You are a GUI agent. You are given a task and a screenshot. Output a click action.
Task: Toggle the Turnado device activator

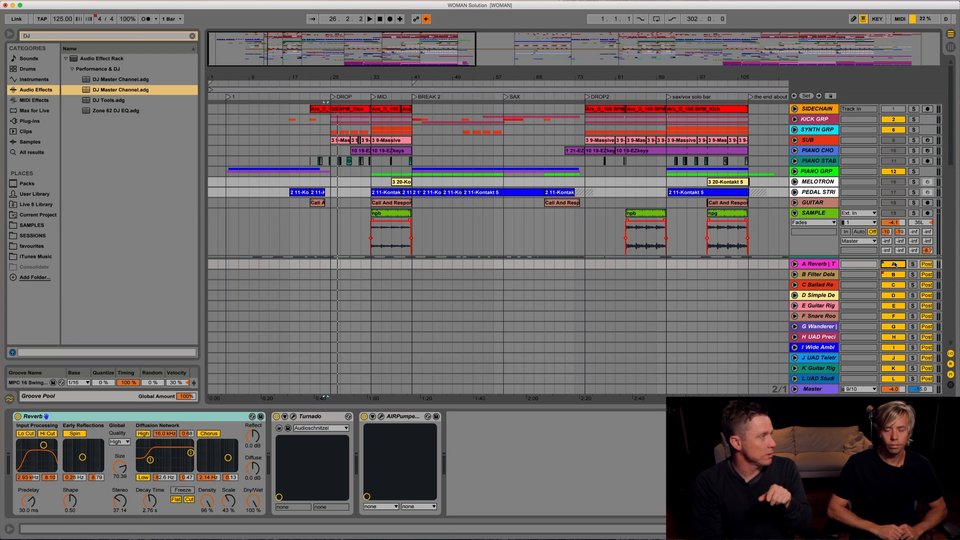tap(277, 416)
